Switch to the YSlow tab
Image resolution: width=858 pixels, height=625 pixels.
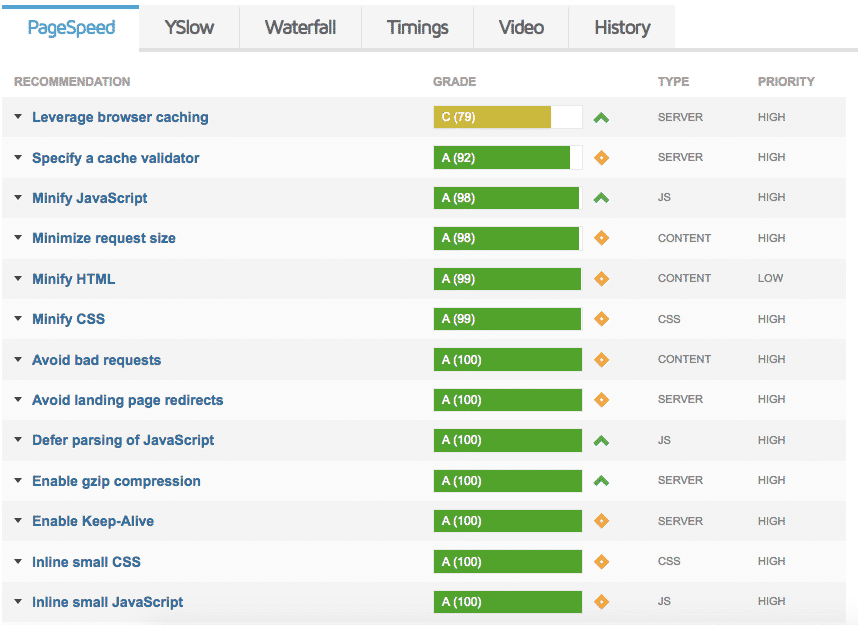(188, 27)
